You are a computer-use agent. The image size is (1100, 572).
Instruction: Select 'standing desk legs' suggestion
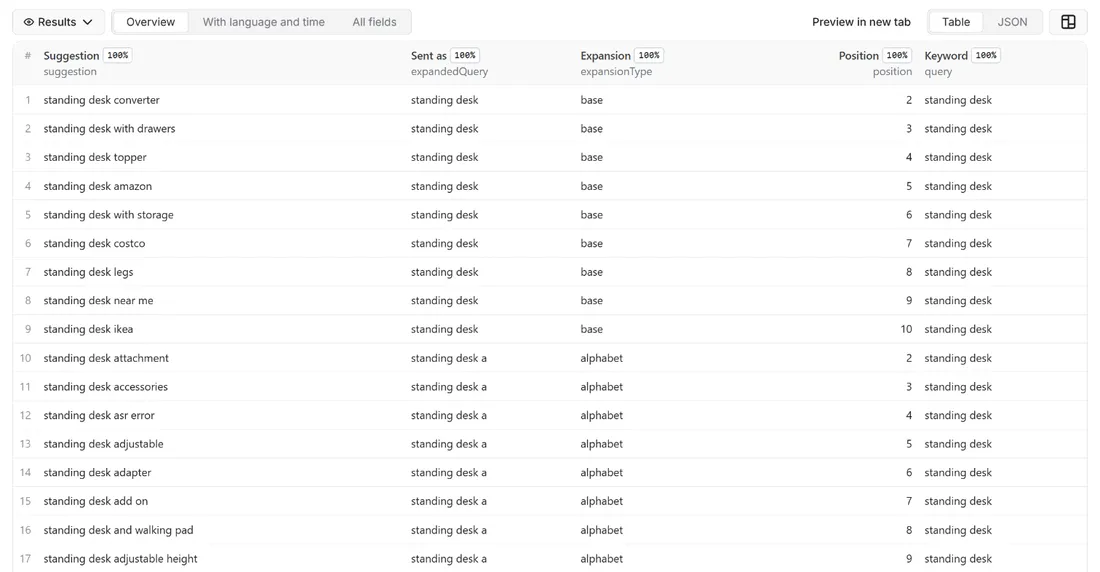tap(88, 272)
